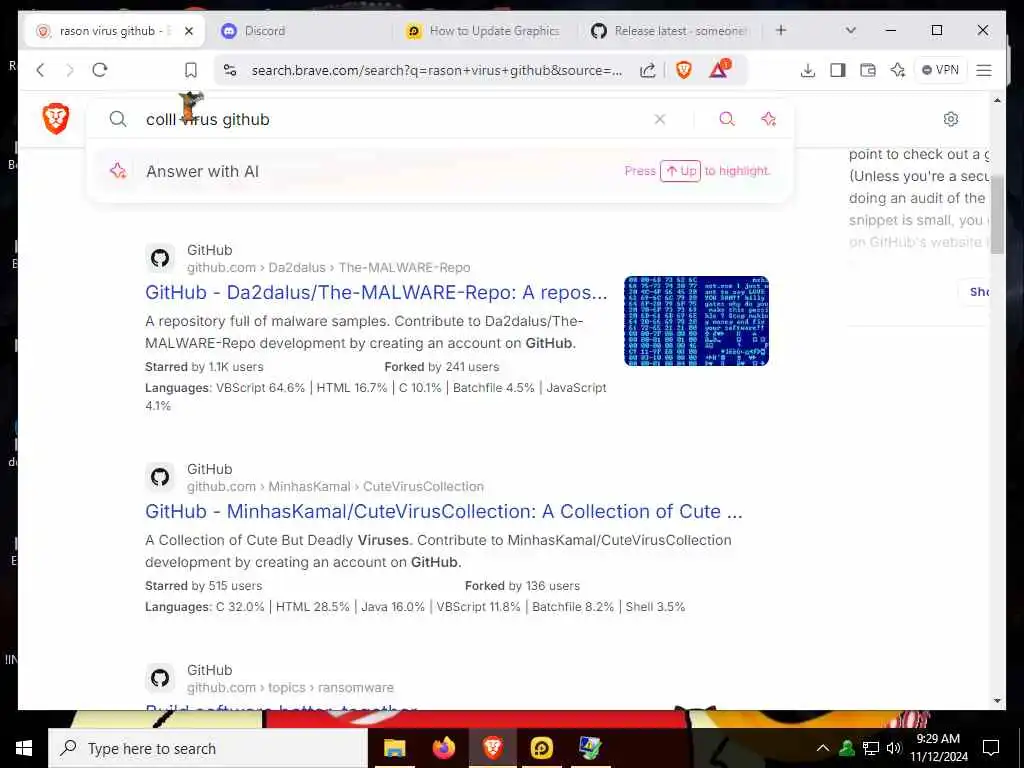Click the Windows taskbar search box

point(208,748)
